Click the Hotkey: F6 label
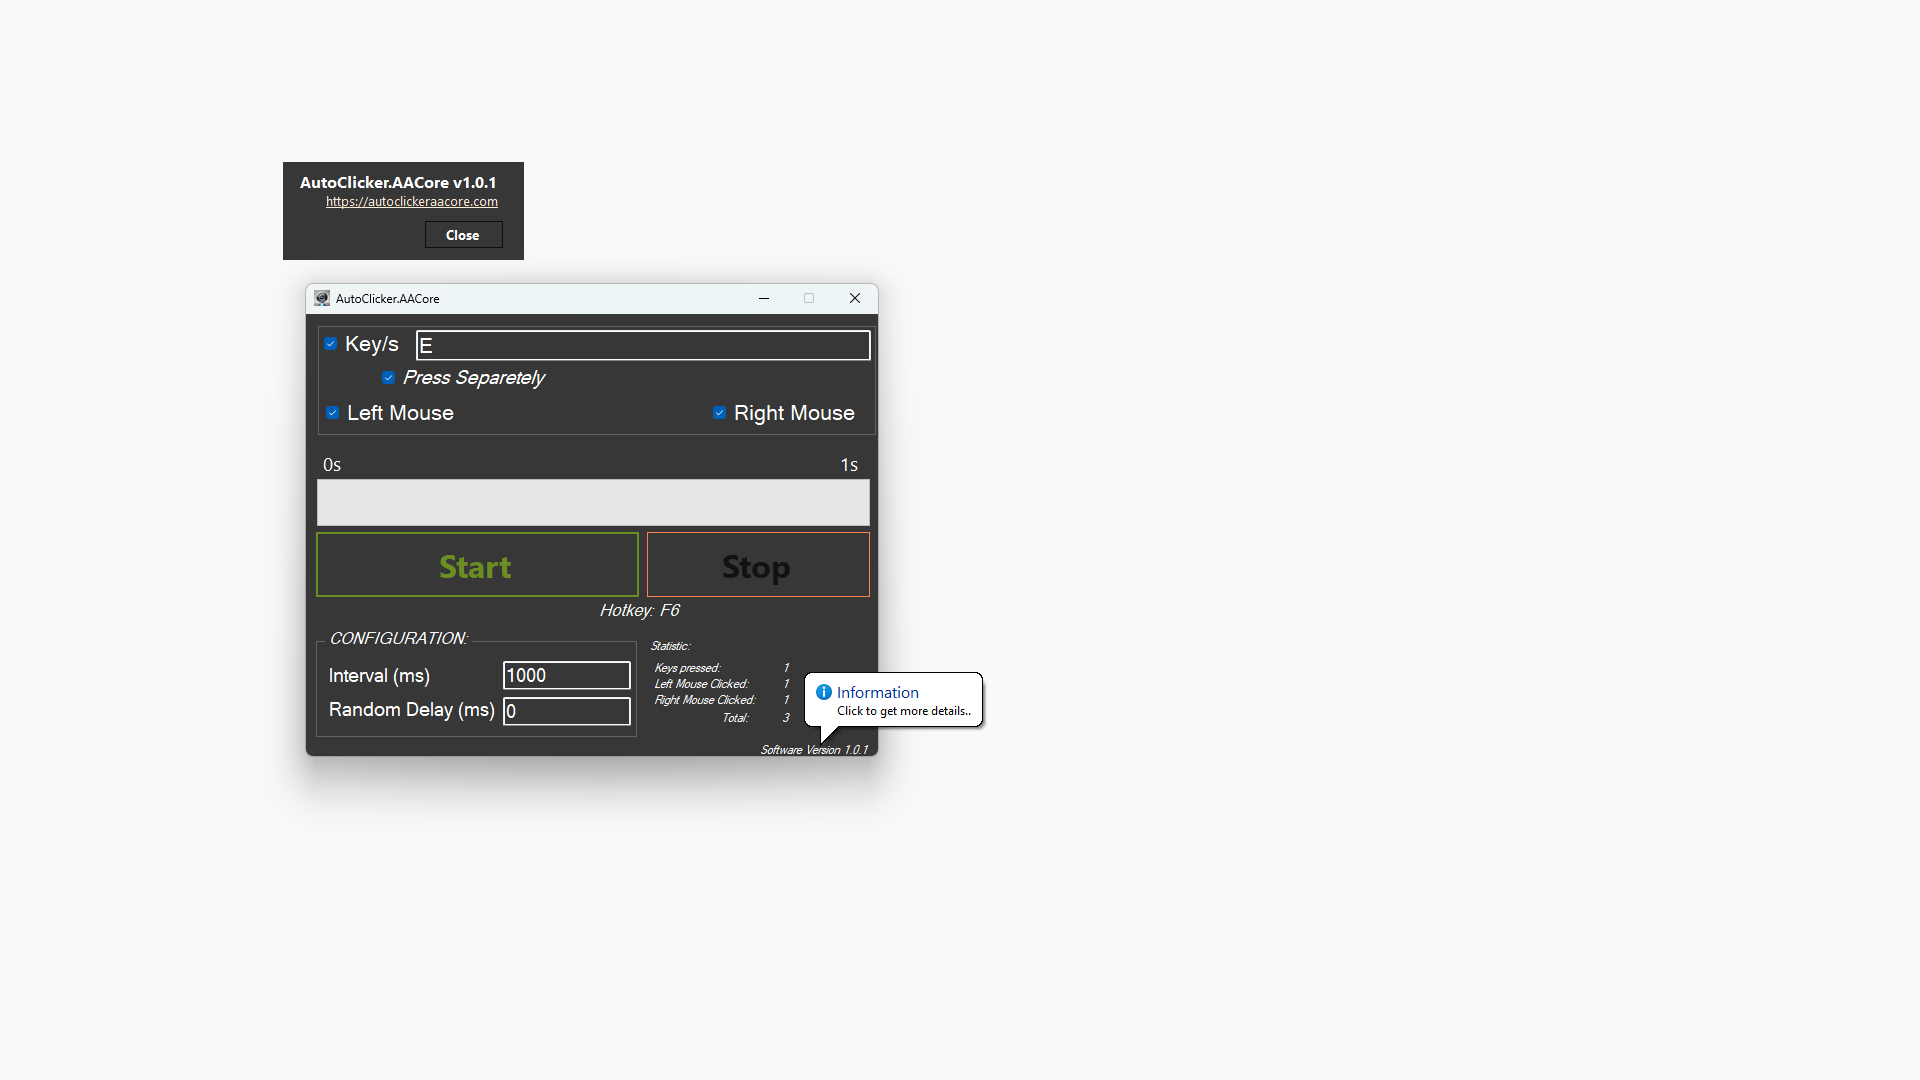The width and height of the screenshot is (1920, 1080). [639, 610]
